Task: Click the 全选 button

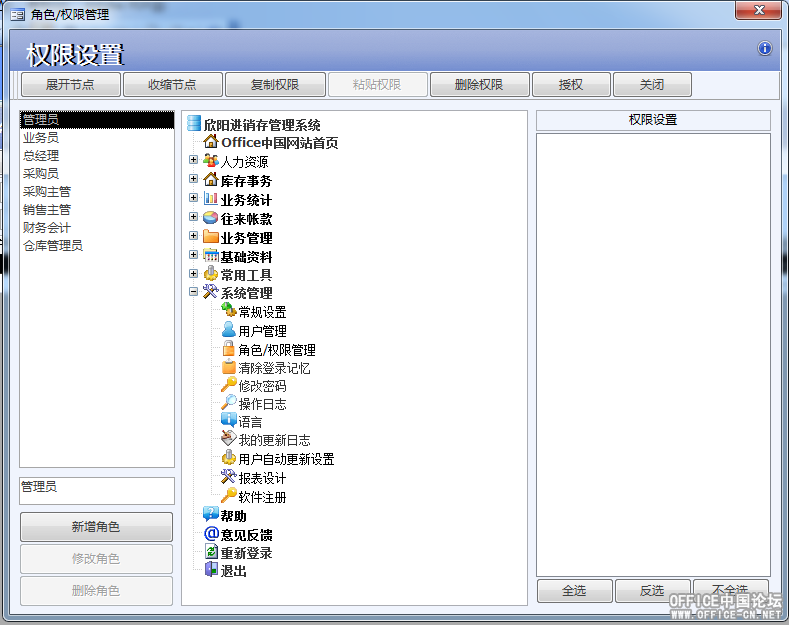Action: coord(575,591)
